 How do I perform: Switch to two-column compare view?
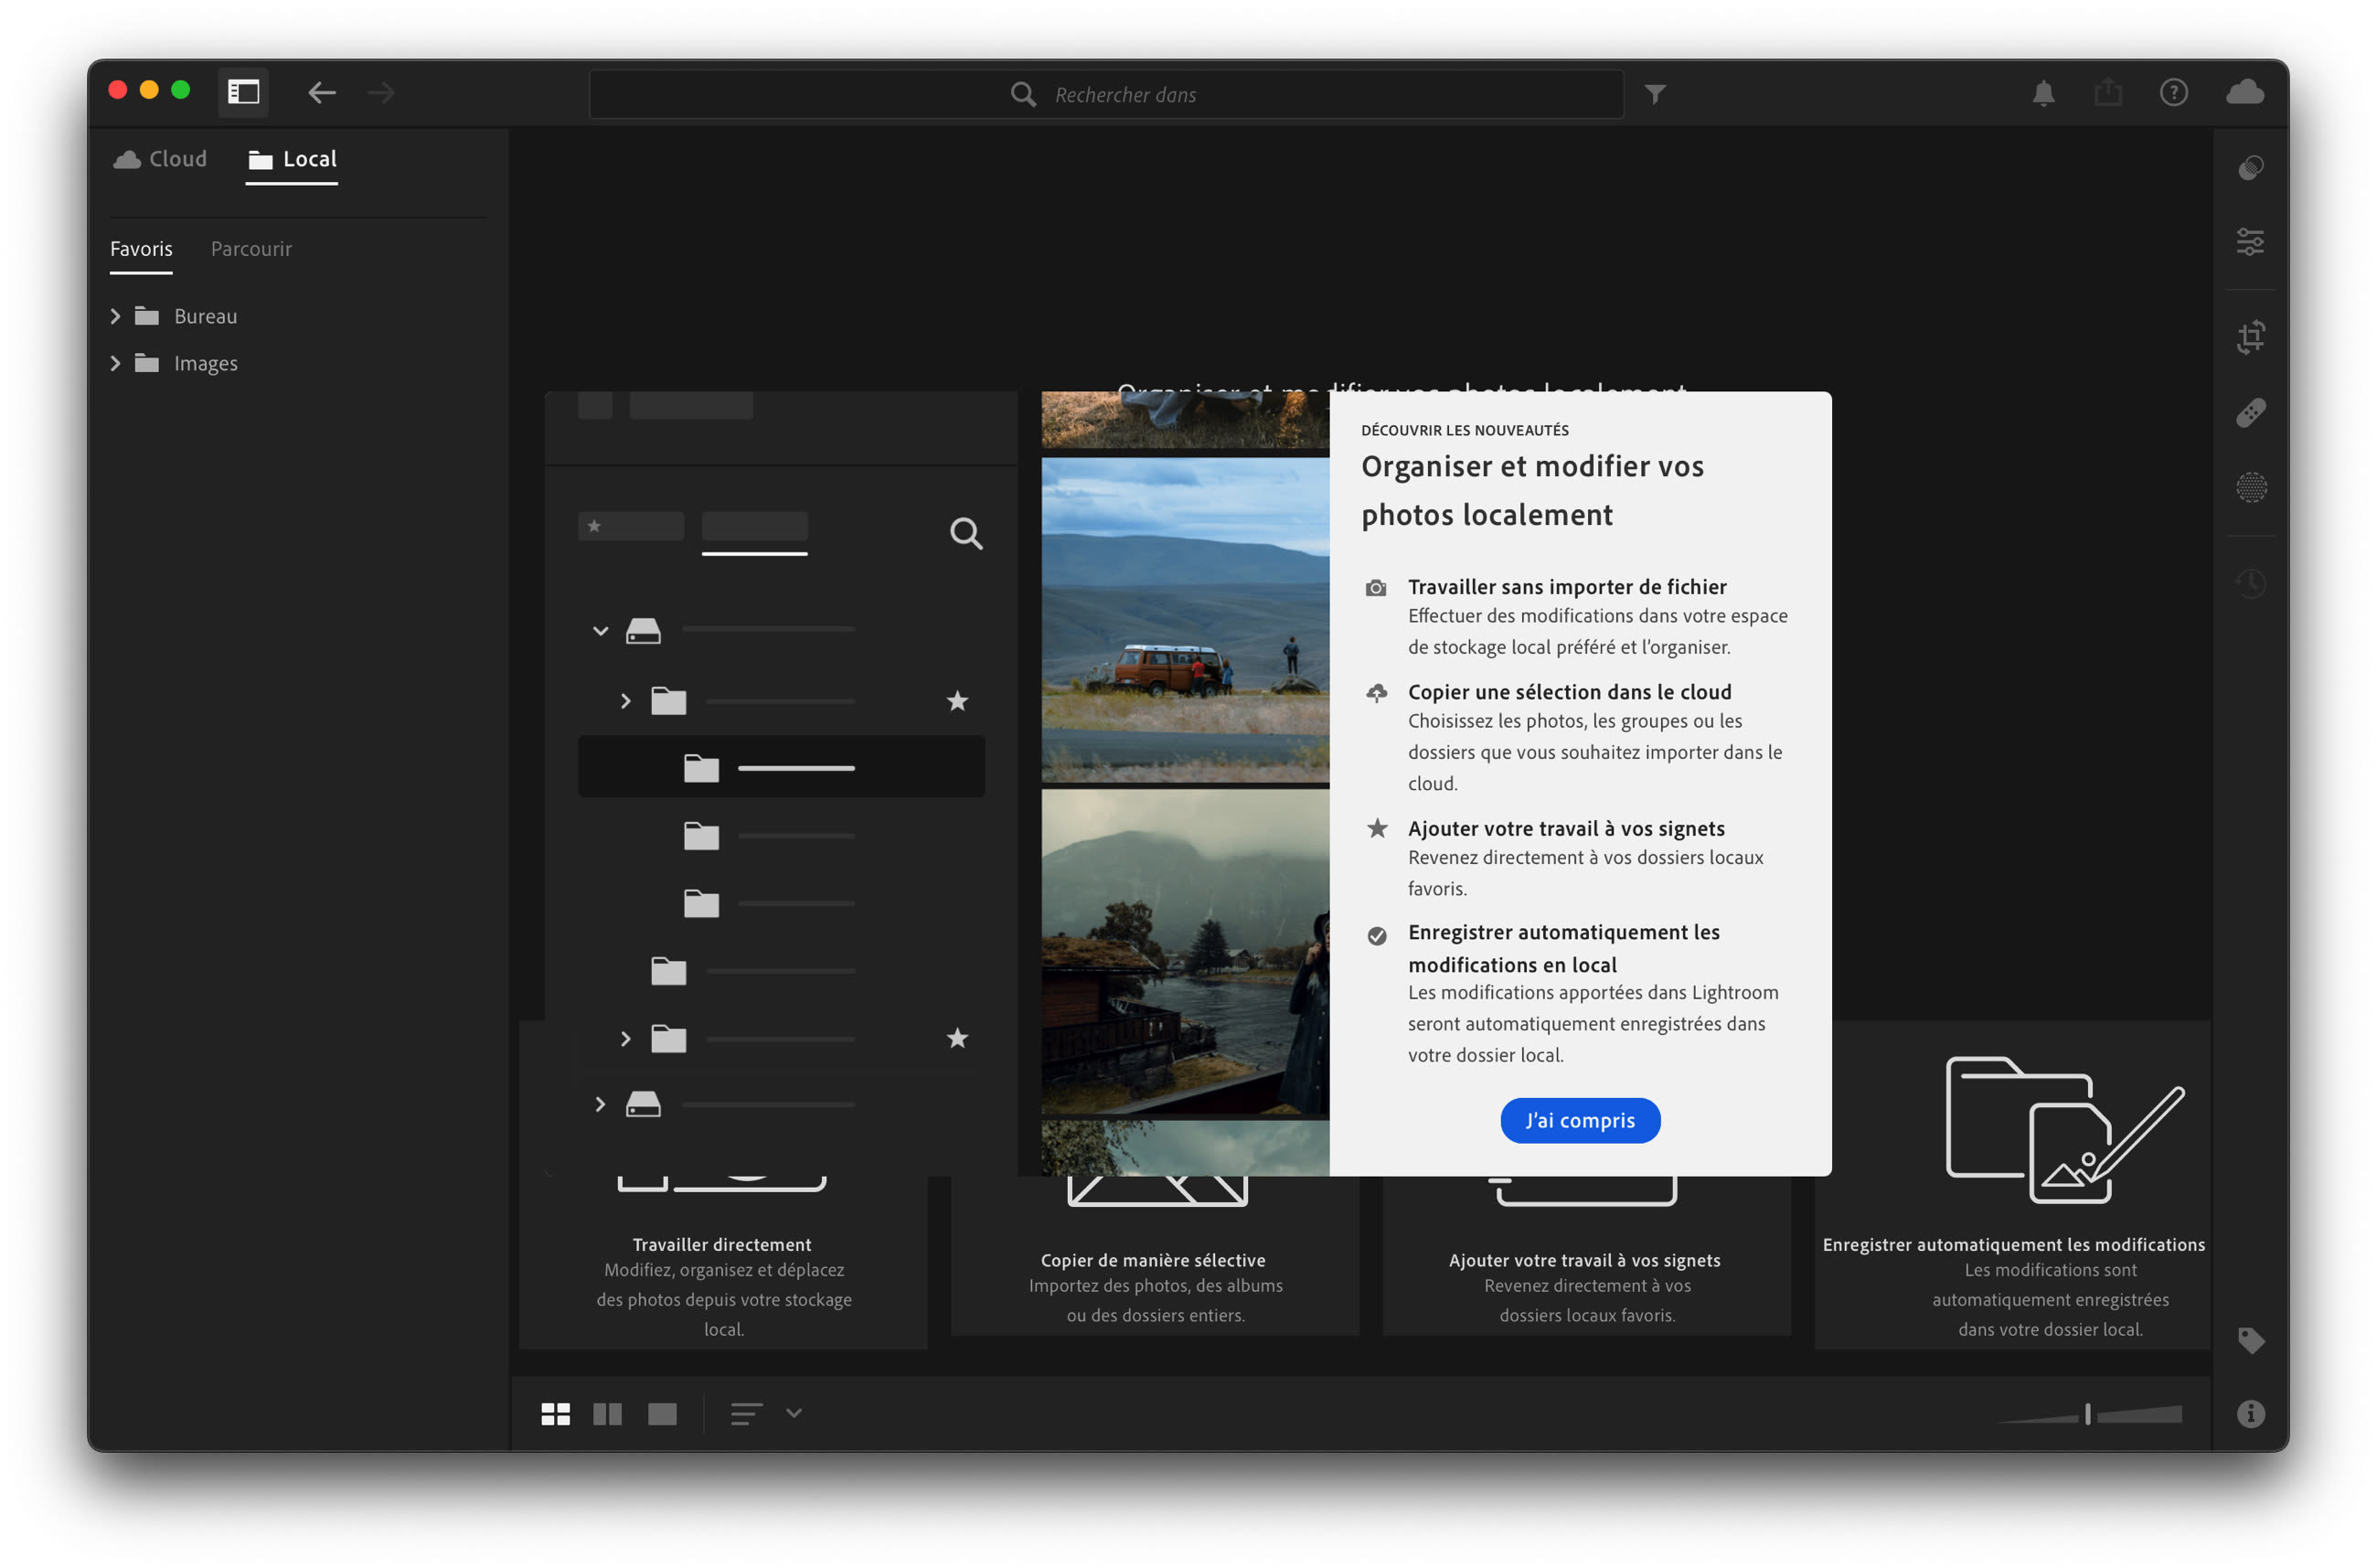(607, 1414)
